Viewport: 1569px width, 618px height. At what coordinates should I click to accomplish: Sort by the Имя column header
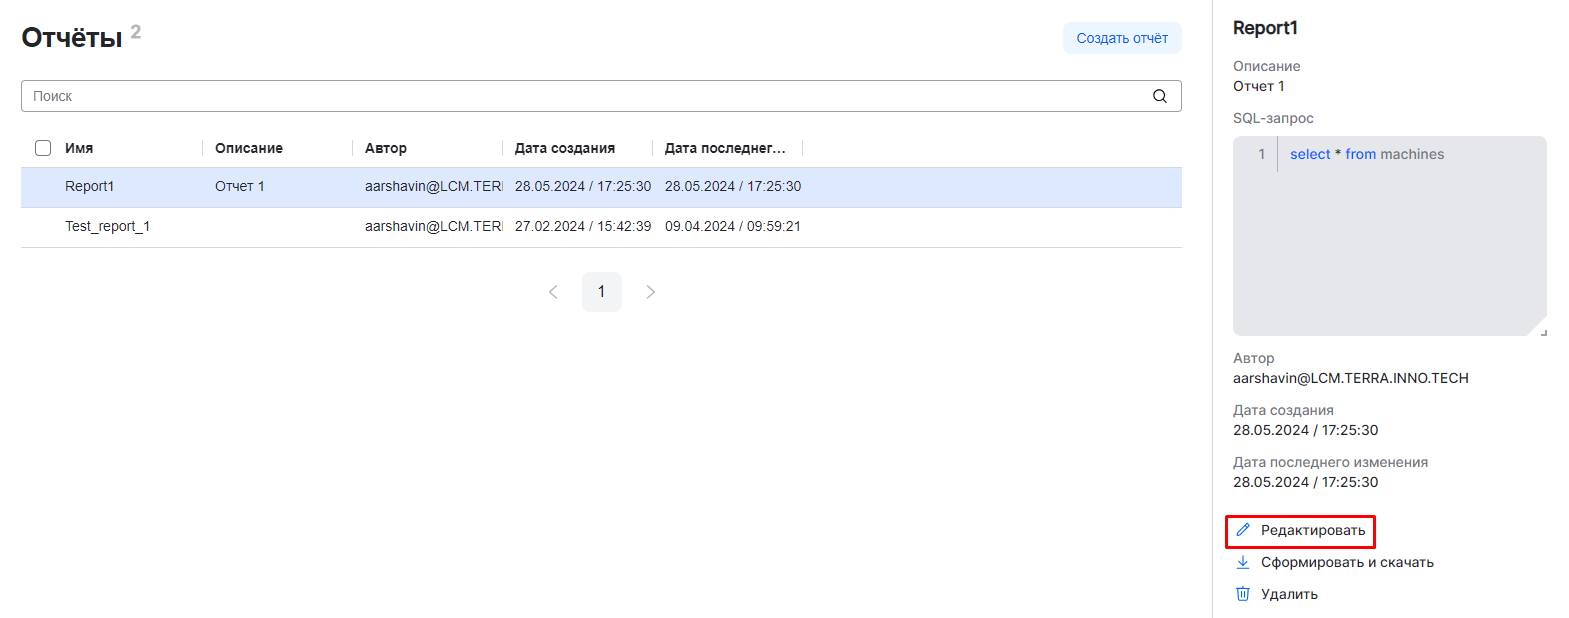coord(79,148)
